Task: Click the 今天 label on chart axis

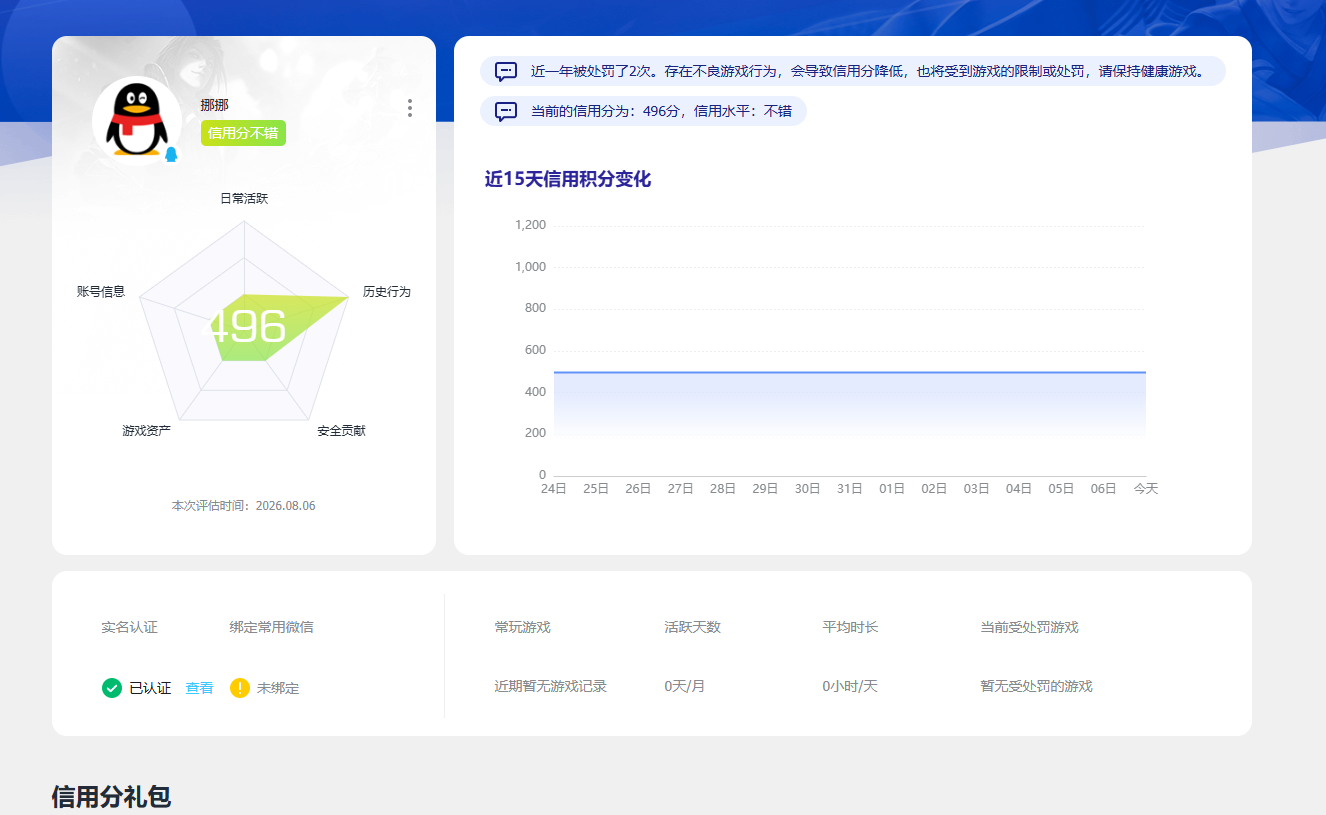Action: [x=1145, y=489]
